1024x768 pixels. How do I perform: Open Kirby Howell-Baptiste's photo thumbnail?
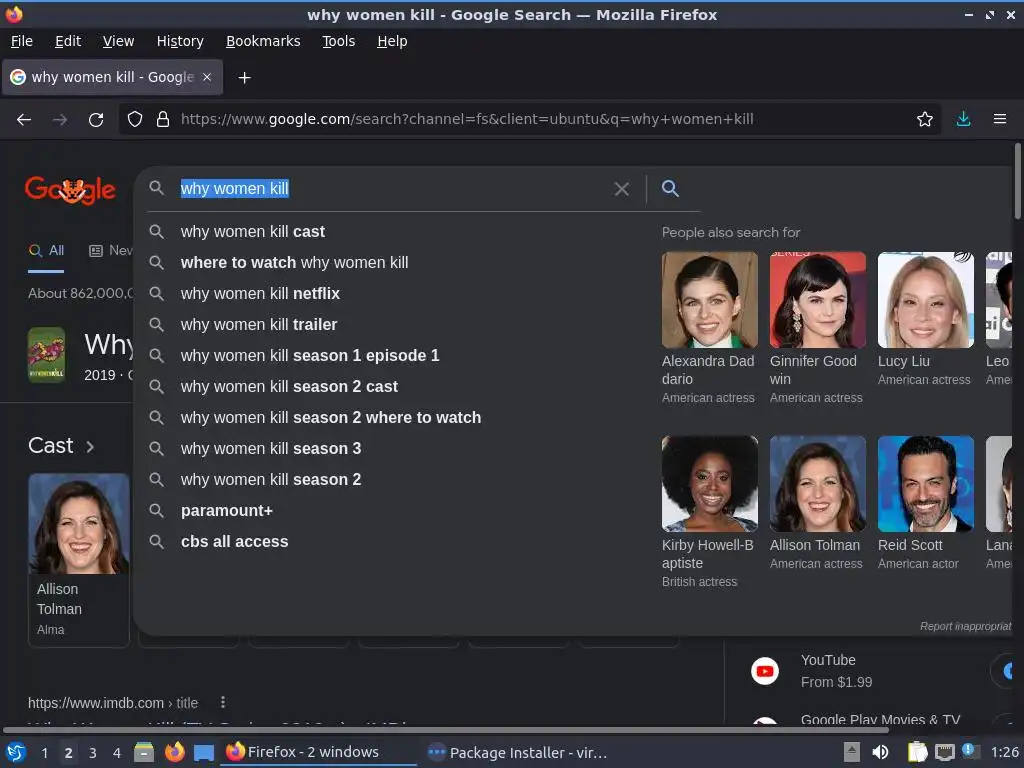710,484
